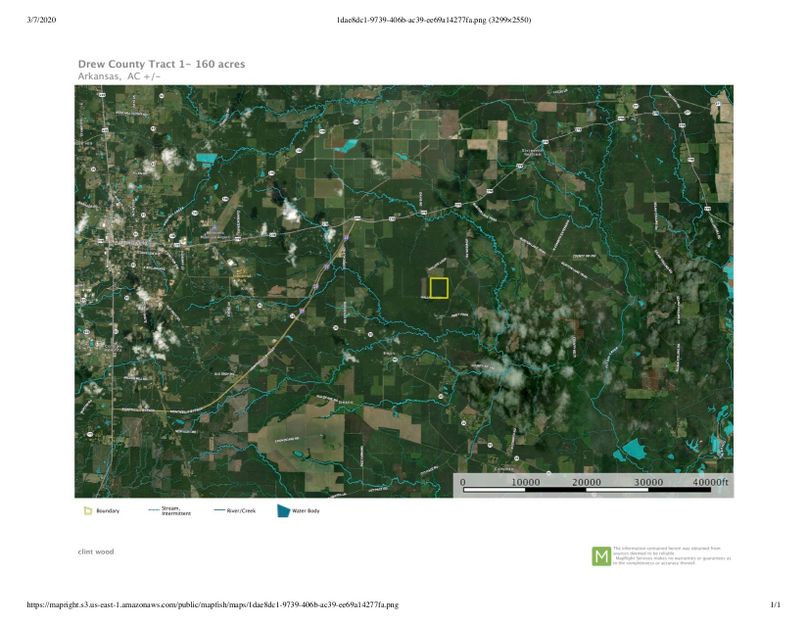This screenshot has height=624, width=808.
Task: Click the Arkansas, AC +/- subtitle
Action: pyautogui.click(x=118, y=76)
